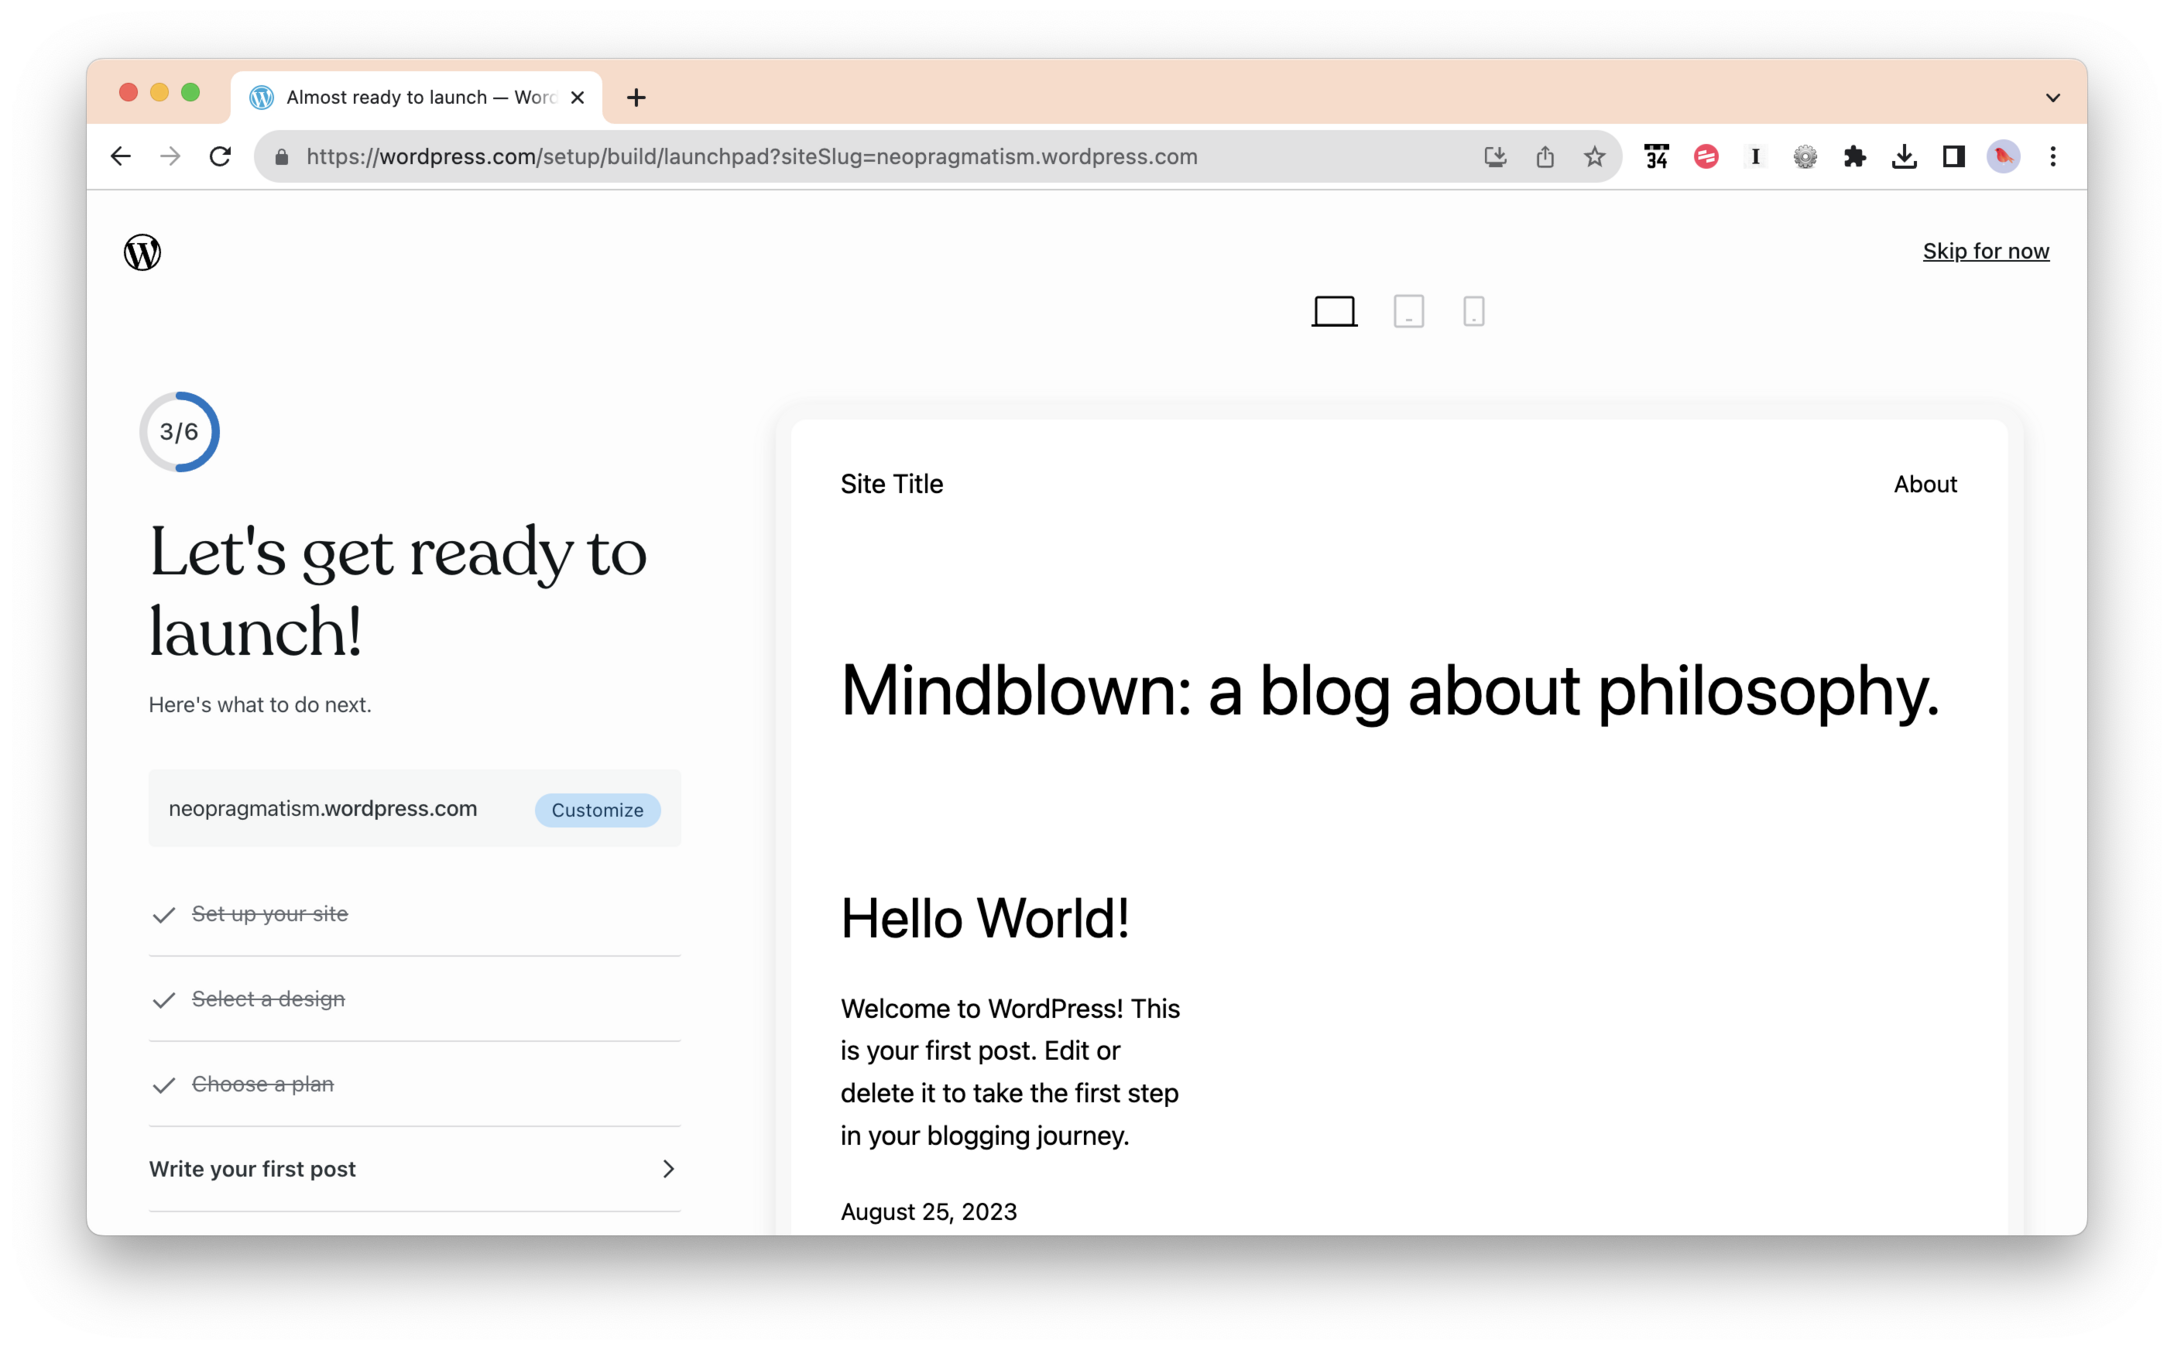
Task: Open Chrome three-dot menu
Action: [2052, 157]
